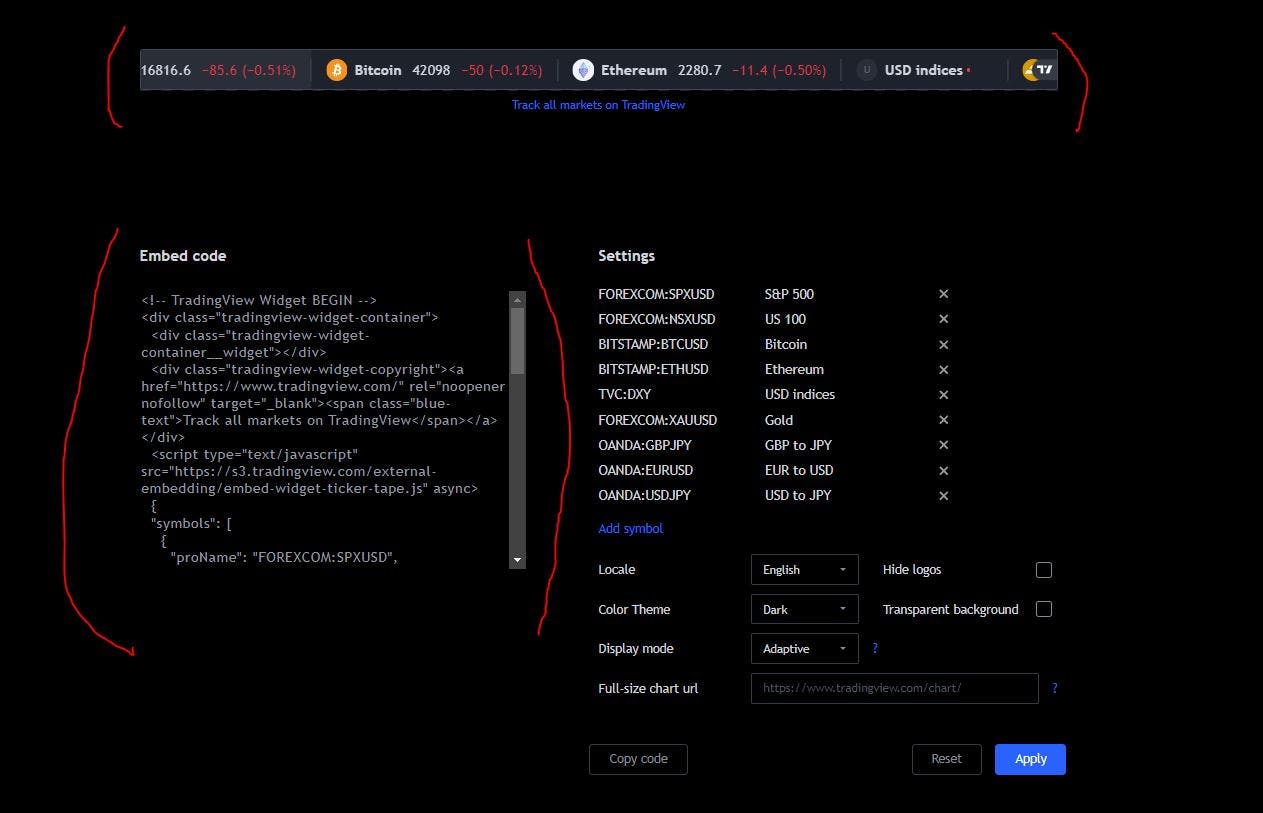Screen dimensions: 1263x813
Task: Click the OANDA:GBPJPY symbol name
Action: 645,445
